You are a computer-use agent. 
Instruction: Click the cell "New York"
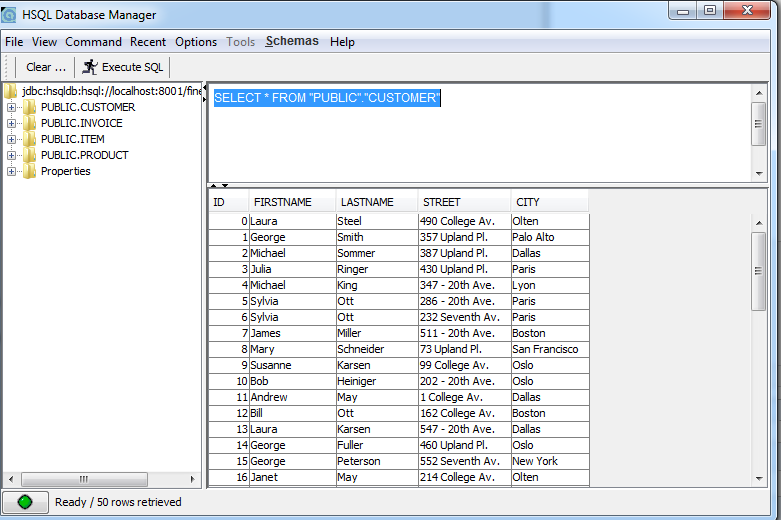tap(550, 461)
